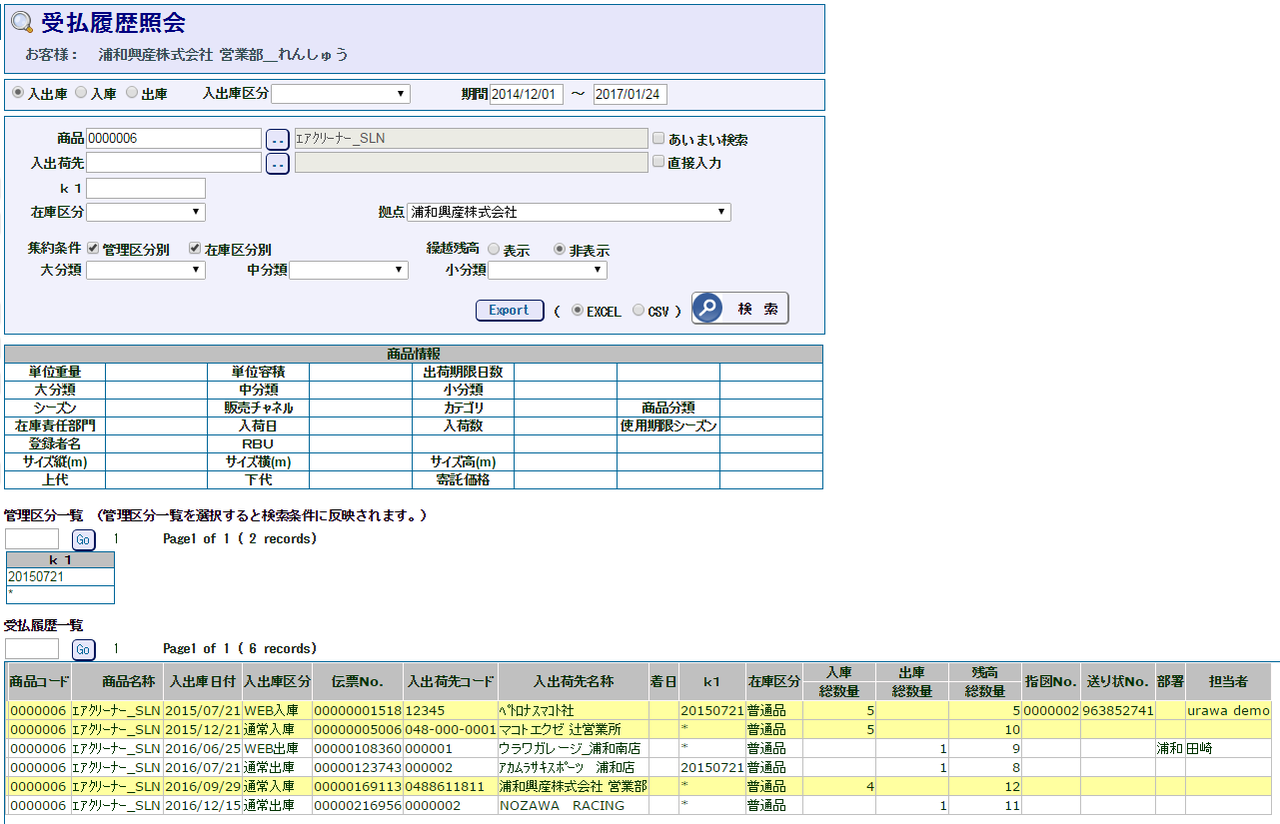Click the 検索 search button
The height and width of the screenshot is (824, 1280).
click(740, 309)
